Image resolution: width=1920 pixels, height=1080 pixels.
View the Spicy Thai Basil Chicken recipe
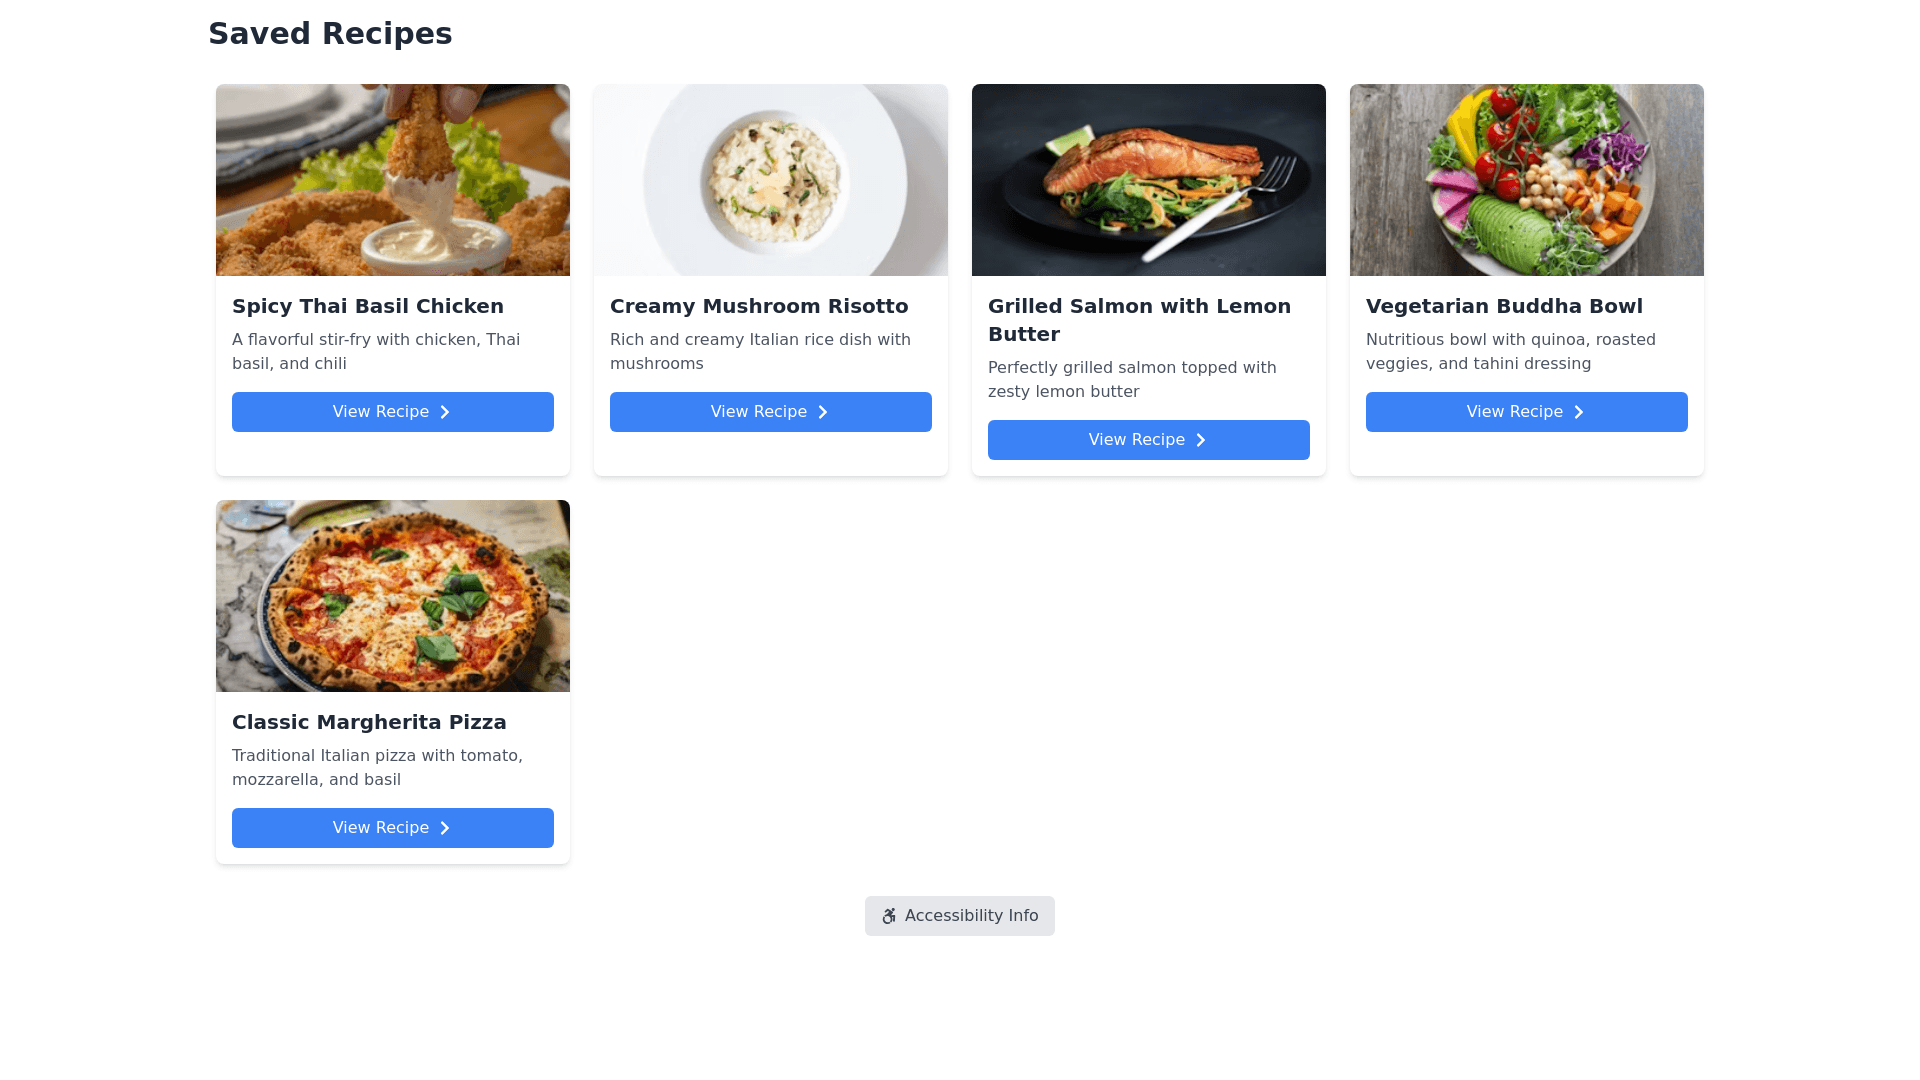coord(392,412)
